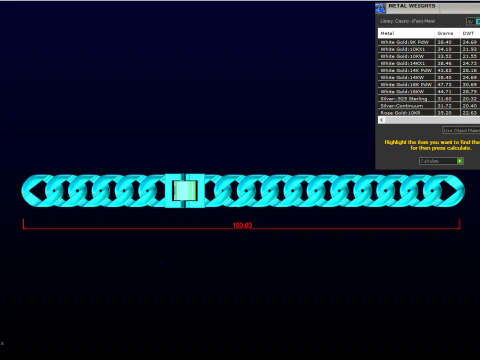Click the Use Object Material button

pos(461,130)
